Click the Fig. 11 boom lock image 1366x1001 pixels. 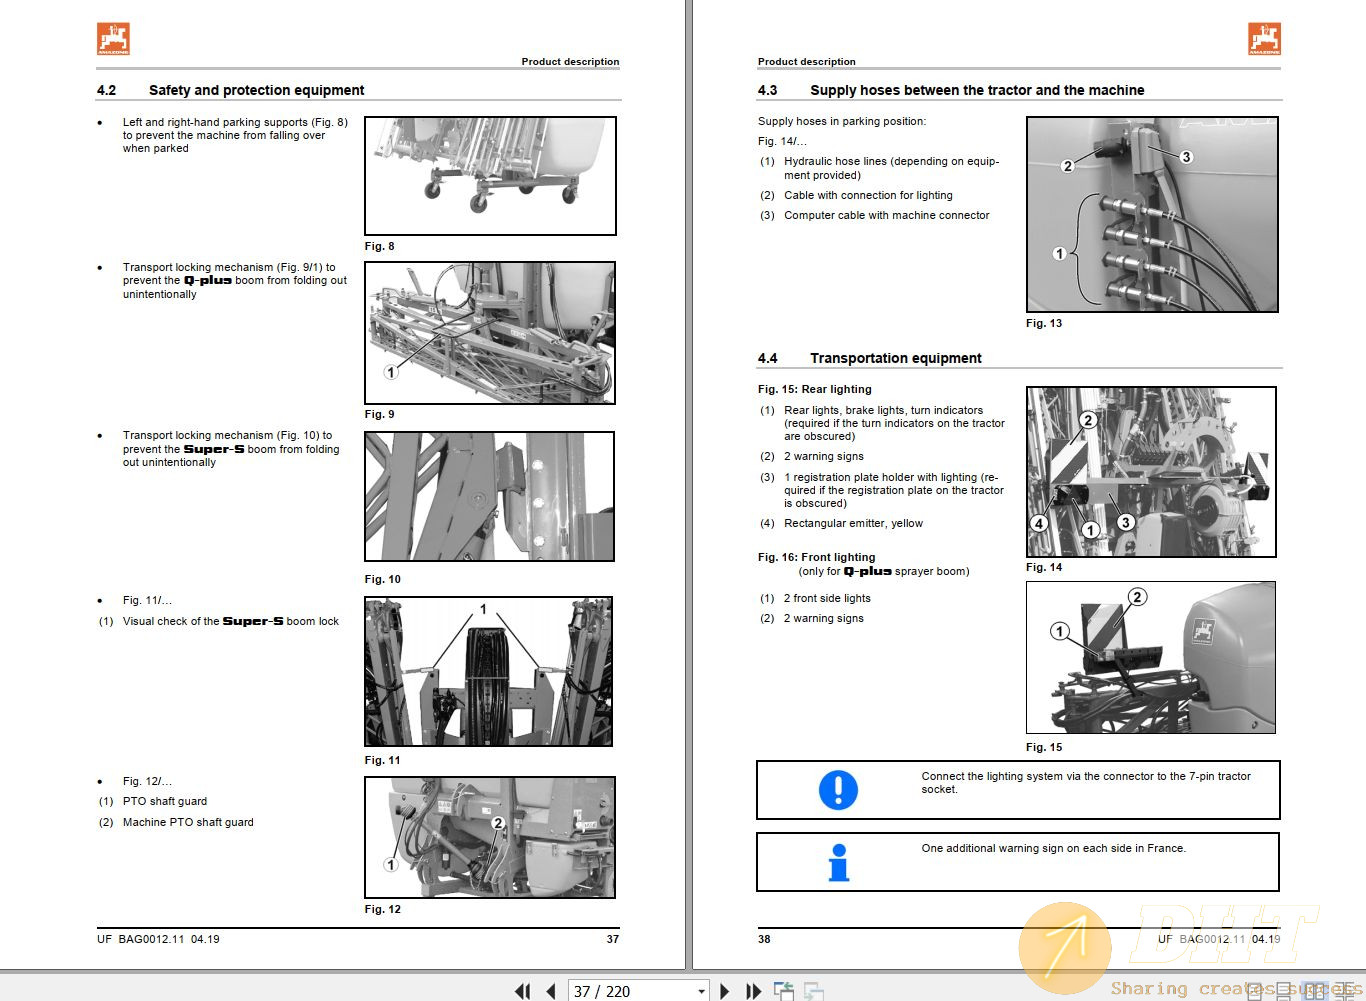[x=488, y=672]
